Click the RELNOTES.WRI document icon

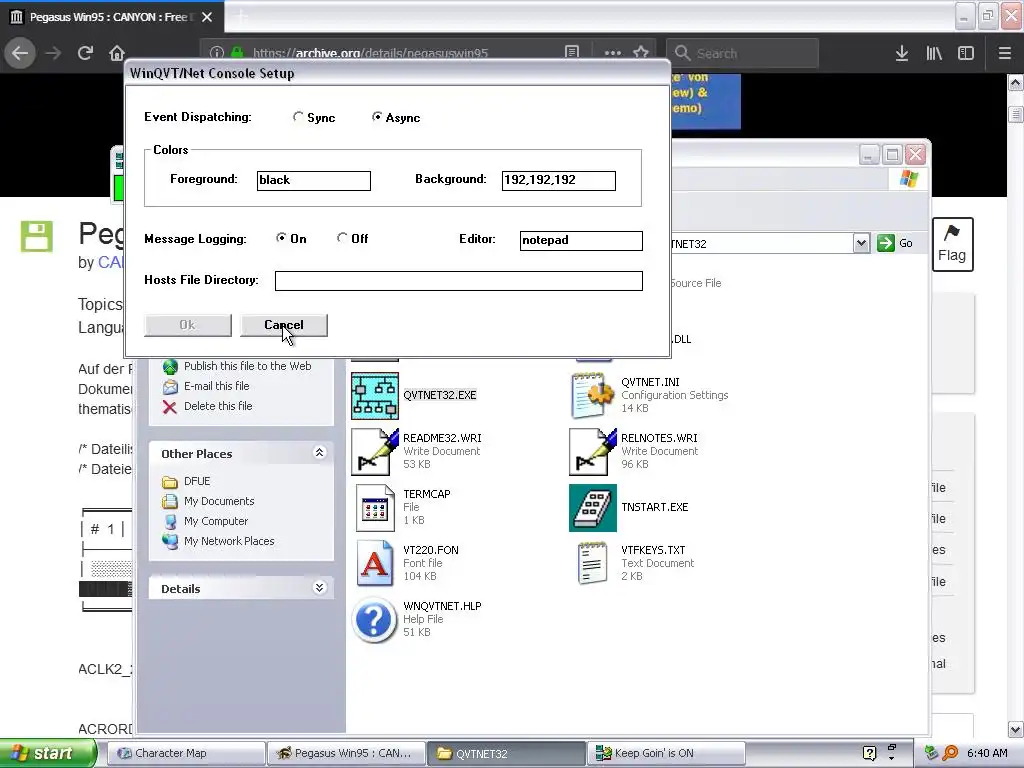coord(593,451)
